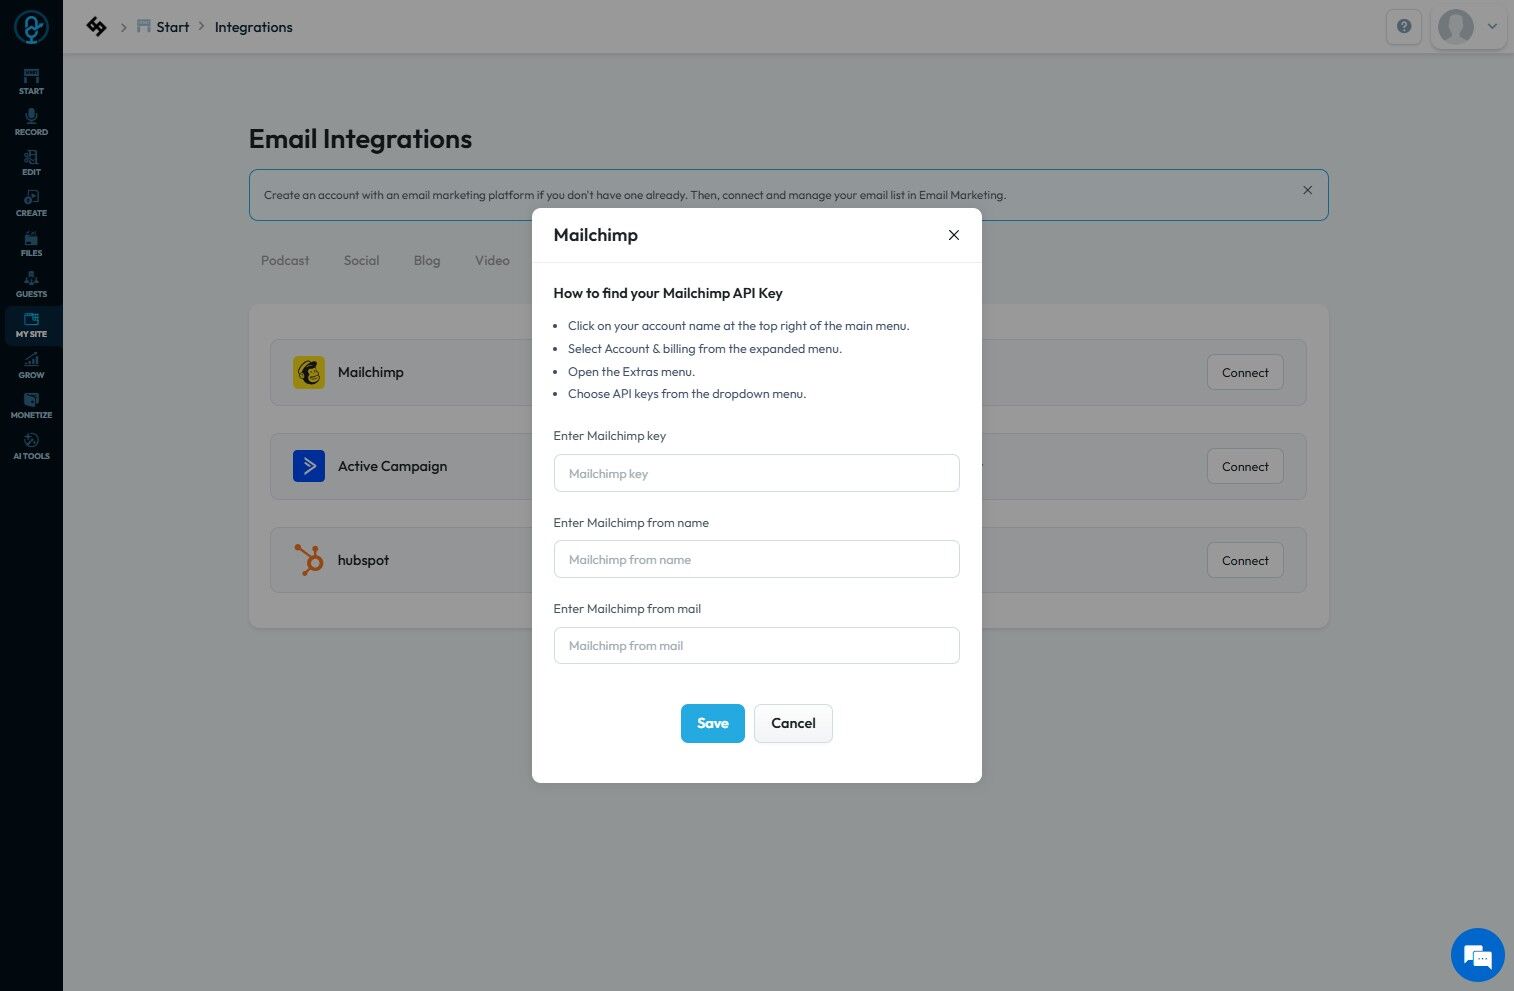
Task: Switch to the Social tab
Action: click(x=361, y=260)
